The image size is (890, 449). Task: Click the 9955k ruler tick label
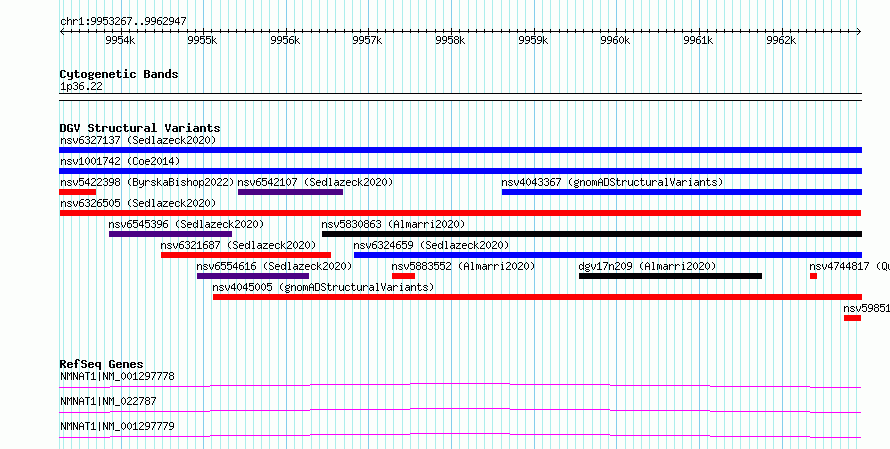click(203, 40)
